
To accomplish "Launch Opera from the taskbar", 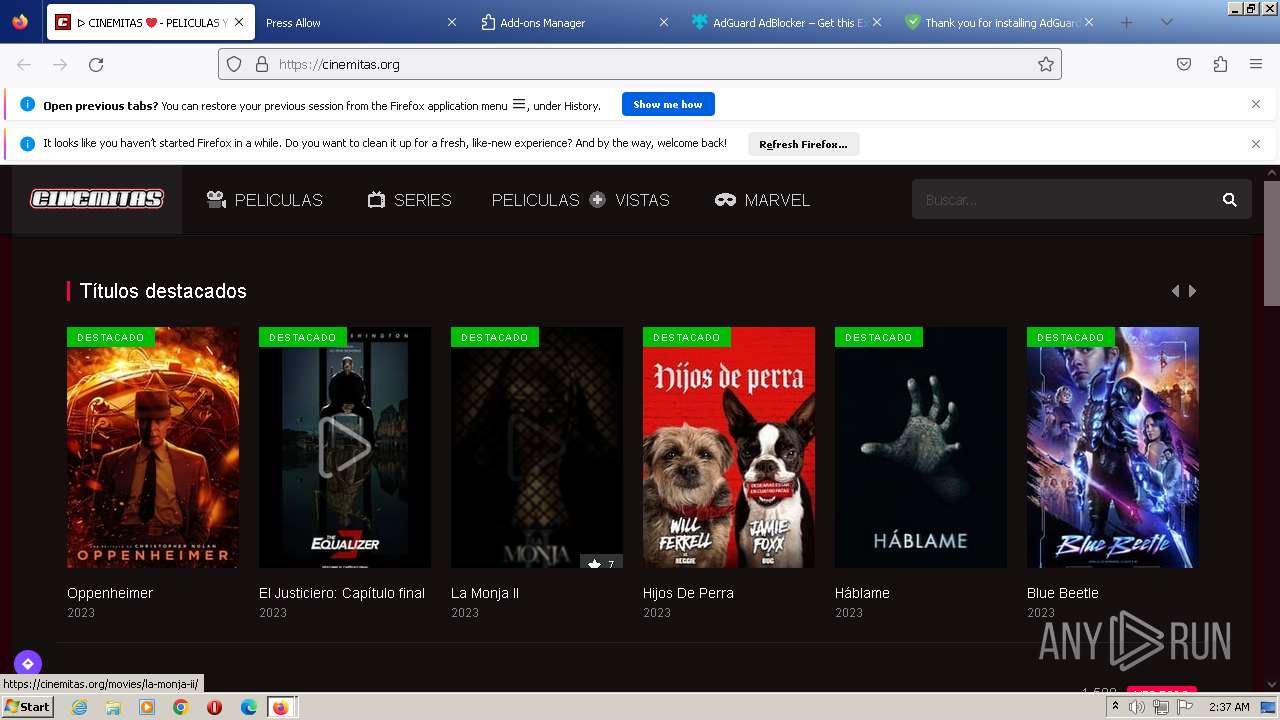I will (x=214, y=707).
